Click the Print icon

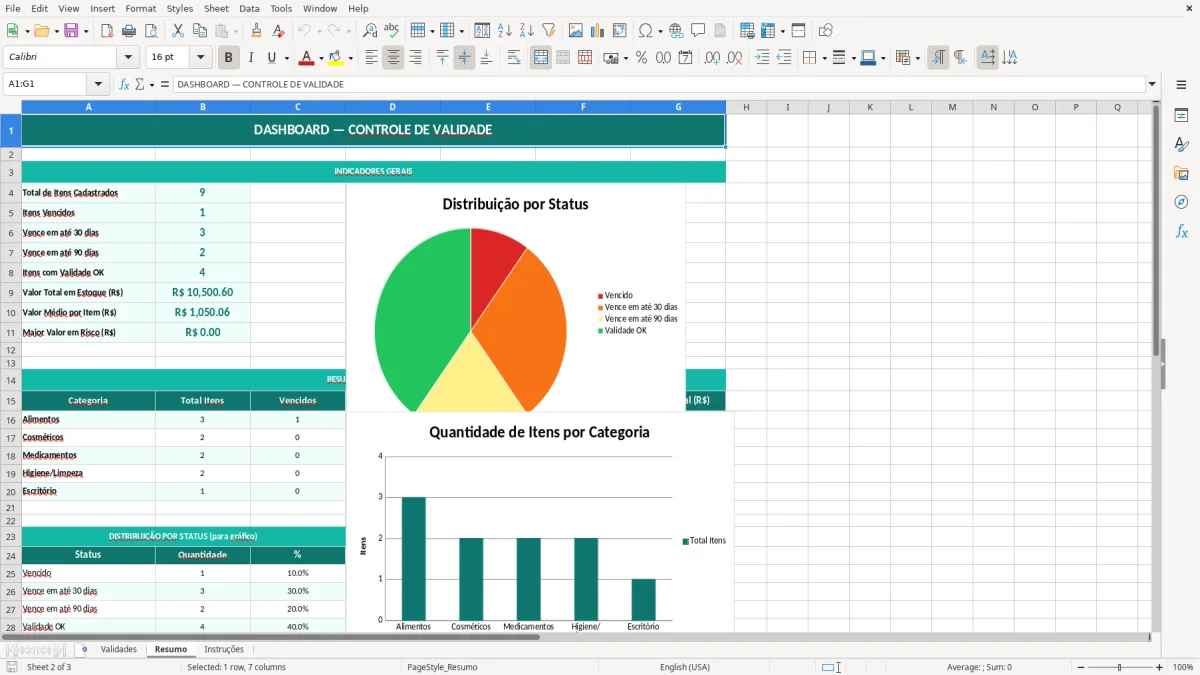pyautogui.click(x=129, y=31)
